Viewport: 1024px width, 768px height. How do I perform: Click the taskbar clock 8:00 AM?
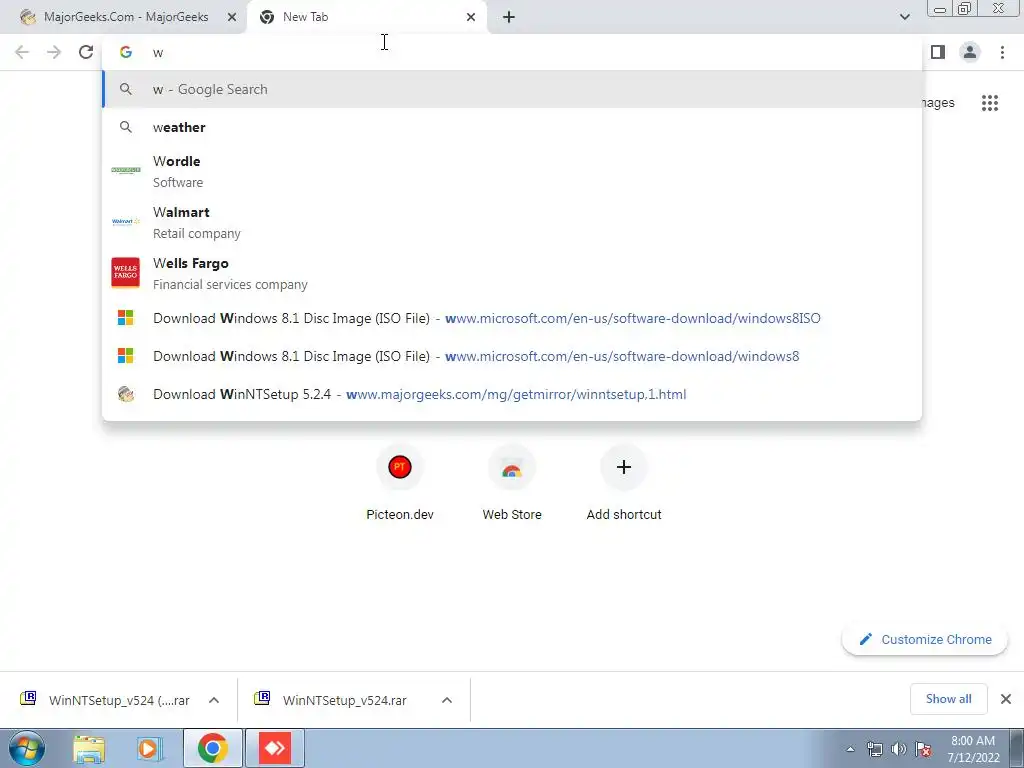pos(973,748)
